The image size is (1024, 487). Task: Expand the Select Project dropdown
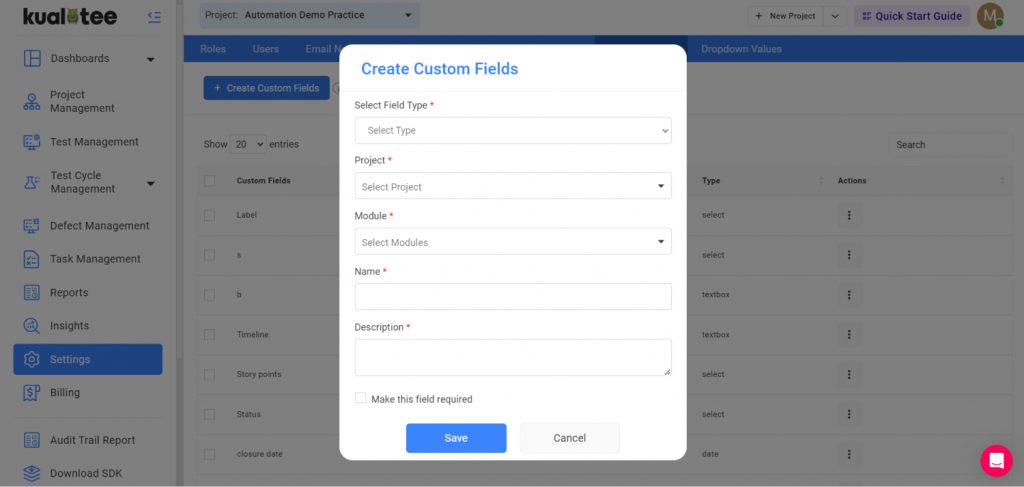click(513, 186)
